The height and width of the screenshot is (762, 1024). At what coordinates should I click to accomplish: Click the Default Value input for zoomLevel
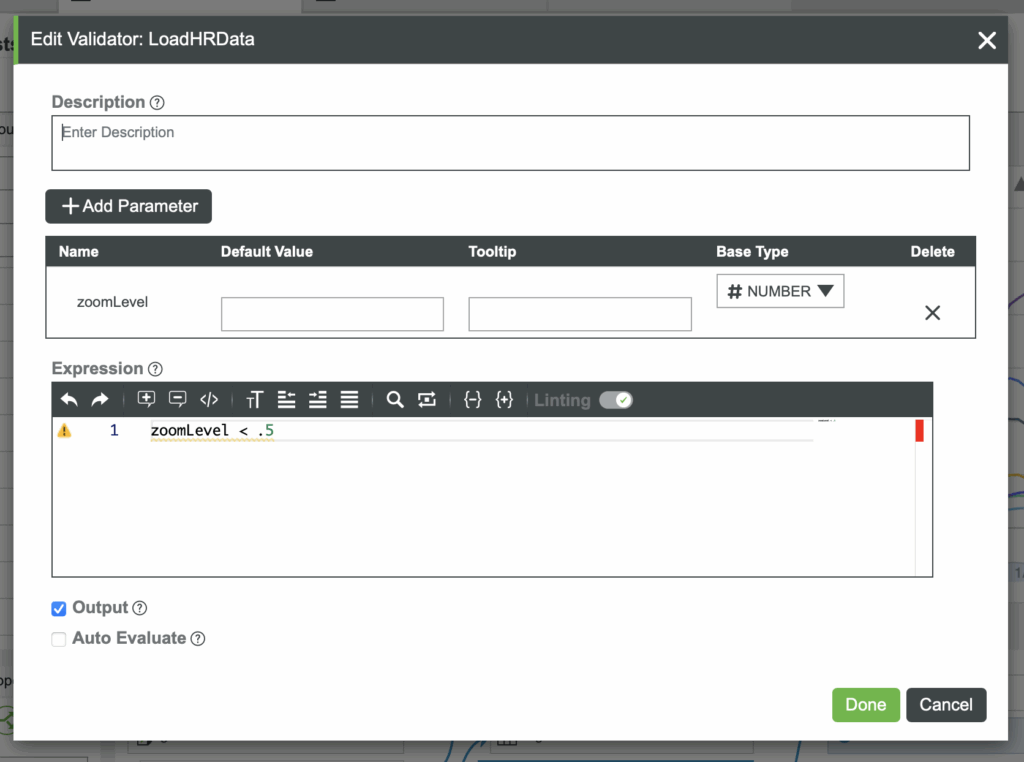tap(332, 314)
